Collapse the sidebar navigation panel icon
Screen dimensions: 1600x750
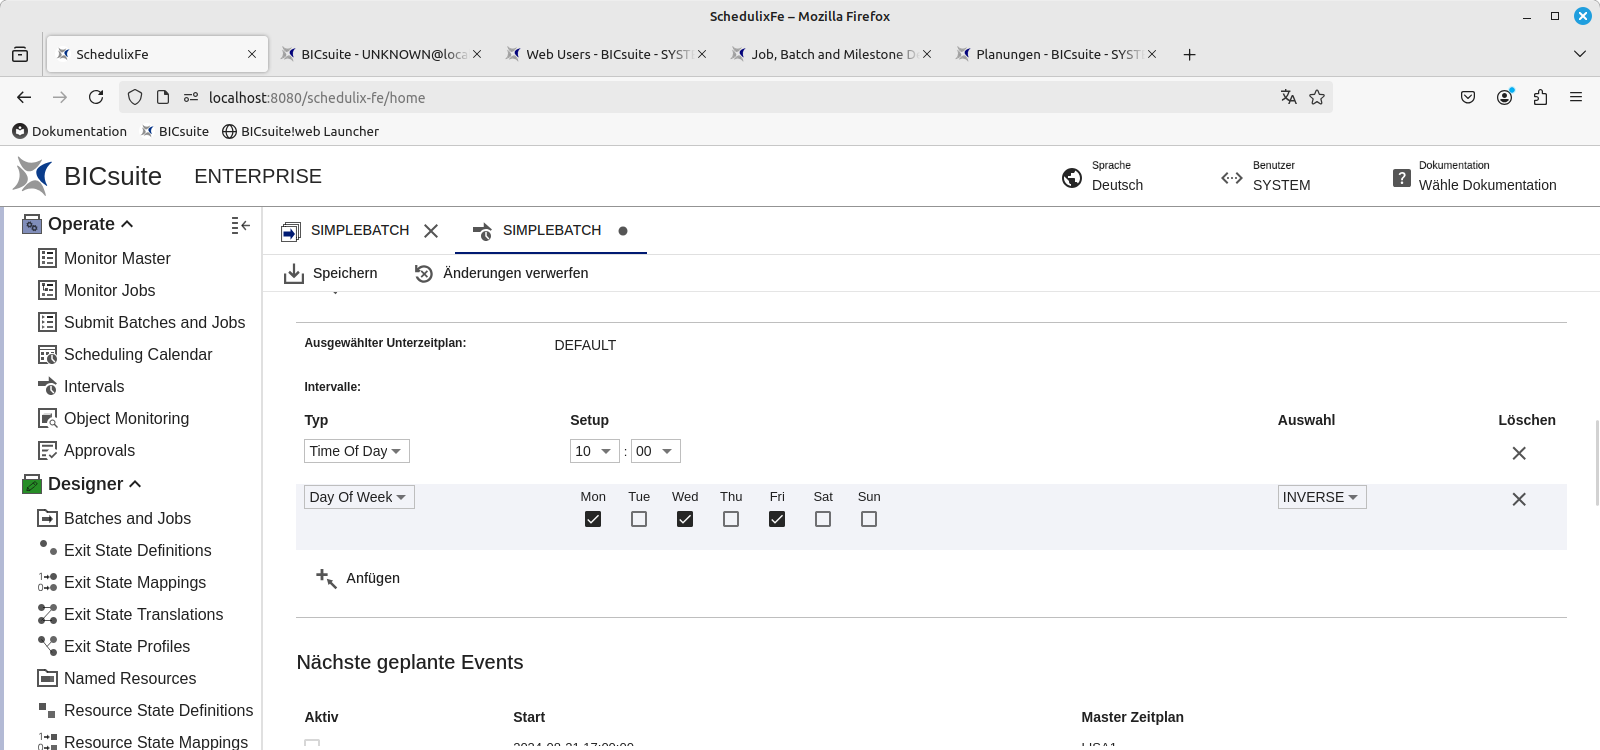coord(240,226)
